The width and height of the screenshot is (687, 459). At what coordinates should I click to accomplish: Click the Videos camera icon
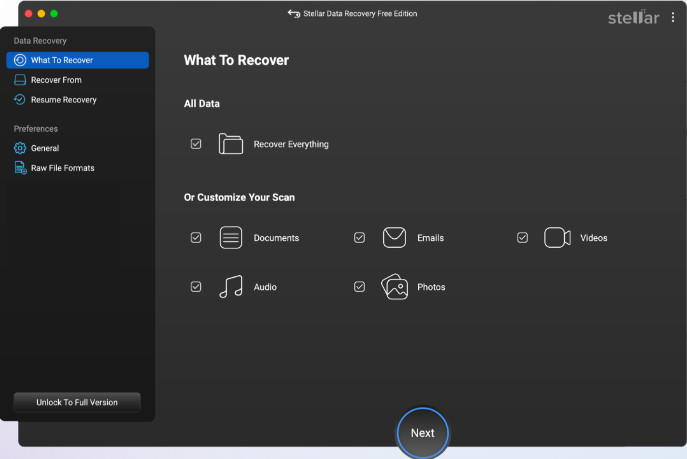click(x=557, y=237)
